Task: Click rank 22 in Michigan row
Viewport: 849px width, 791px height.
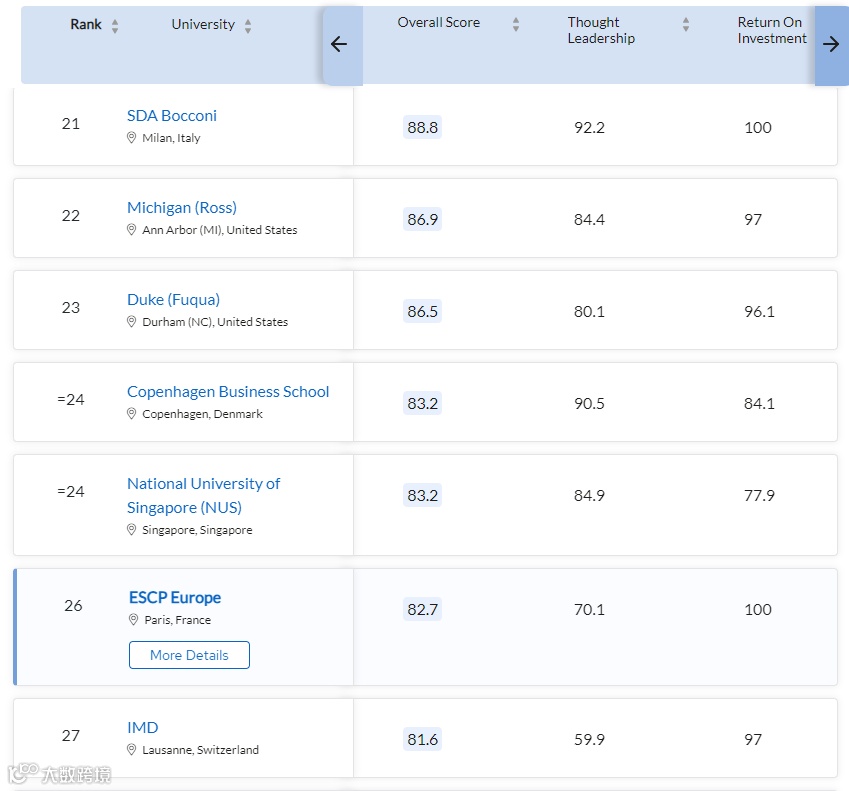Action: pyautogui.click(x=70, y=215)
